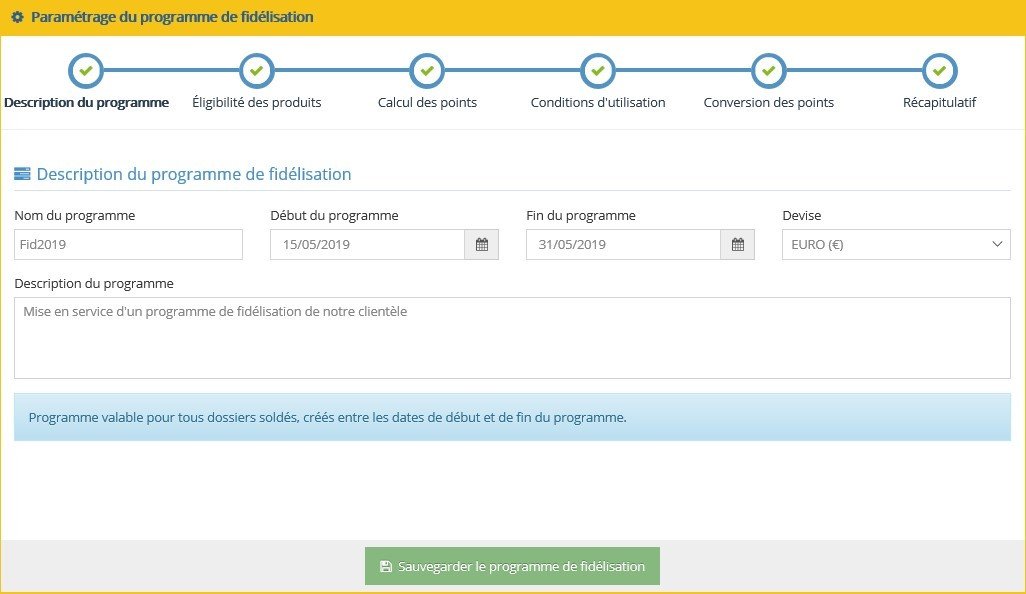Image resolution: width=1026 pixels, height=594 pixels.
Task: Click the Calcul des points step circle
Action: (x=427, y=71)
